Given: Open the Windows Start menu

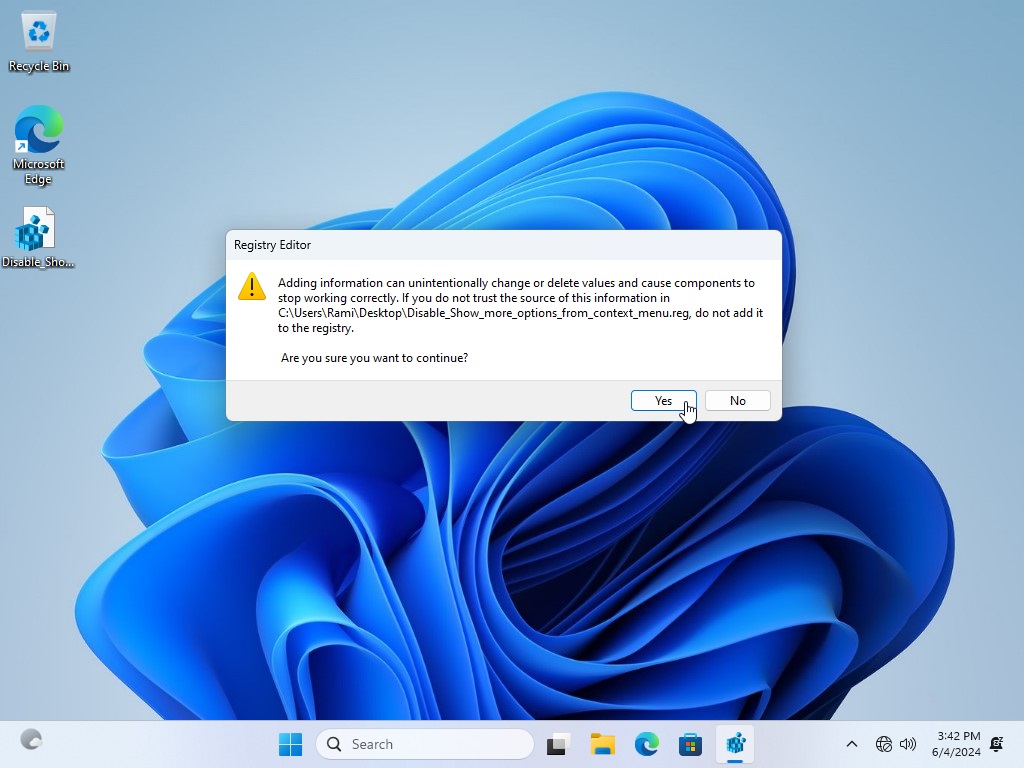Looking at the screenshot, I should 290,744.
